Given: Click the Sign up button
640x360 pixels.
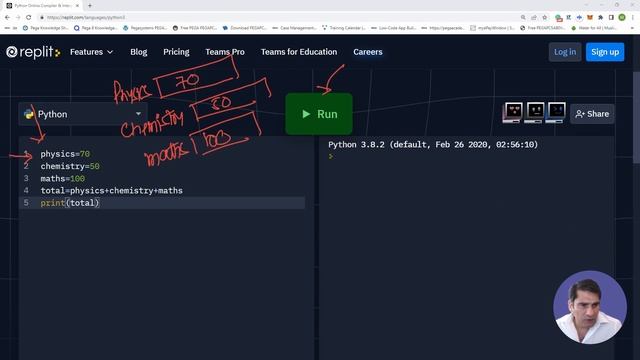Looking at the screenshot, I should 605,52.
